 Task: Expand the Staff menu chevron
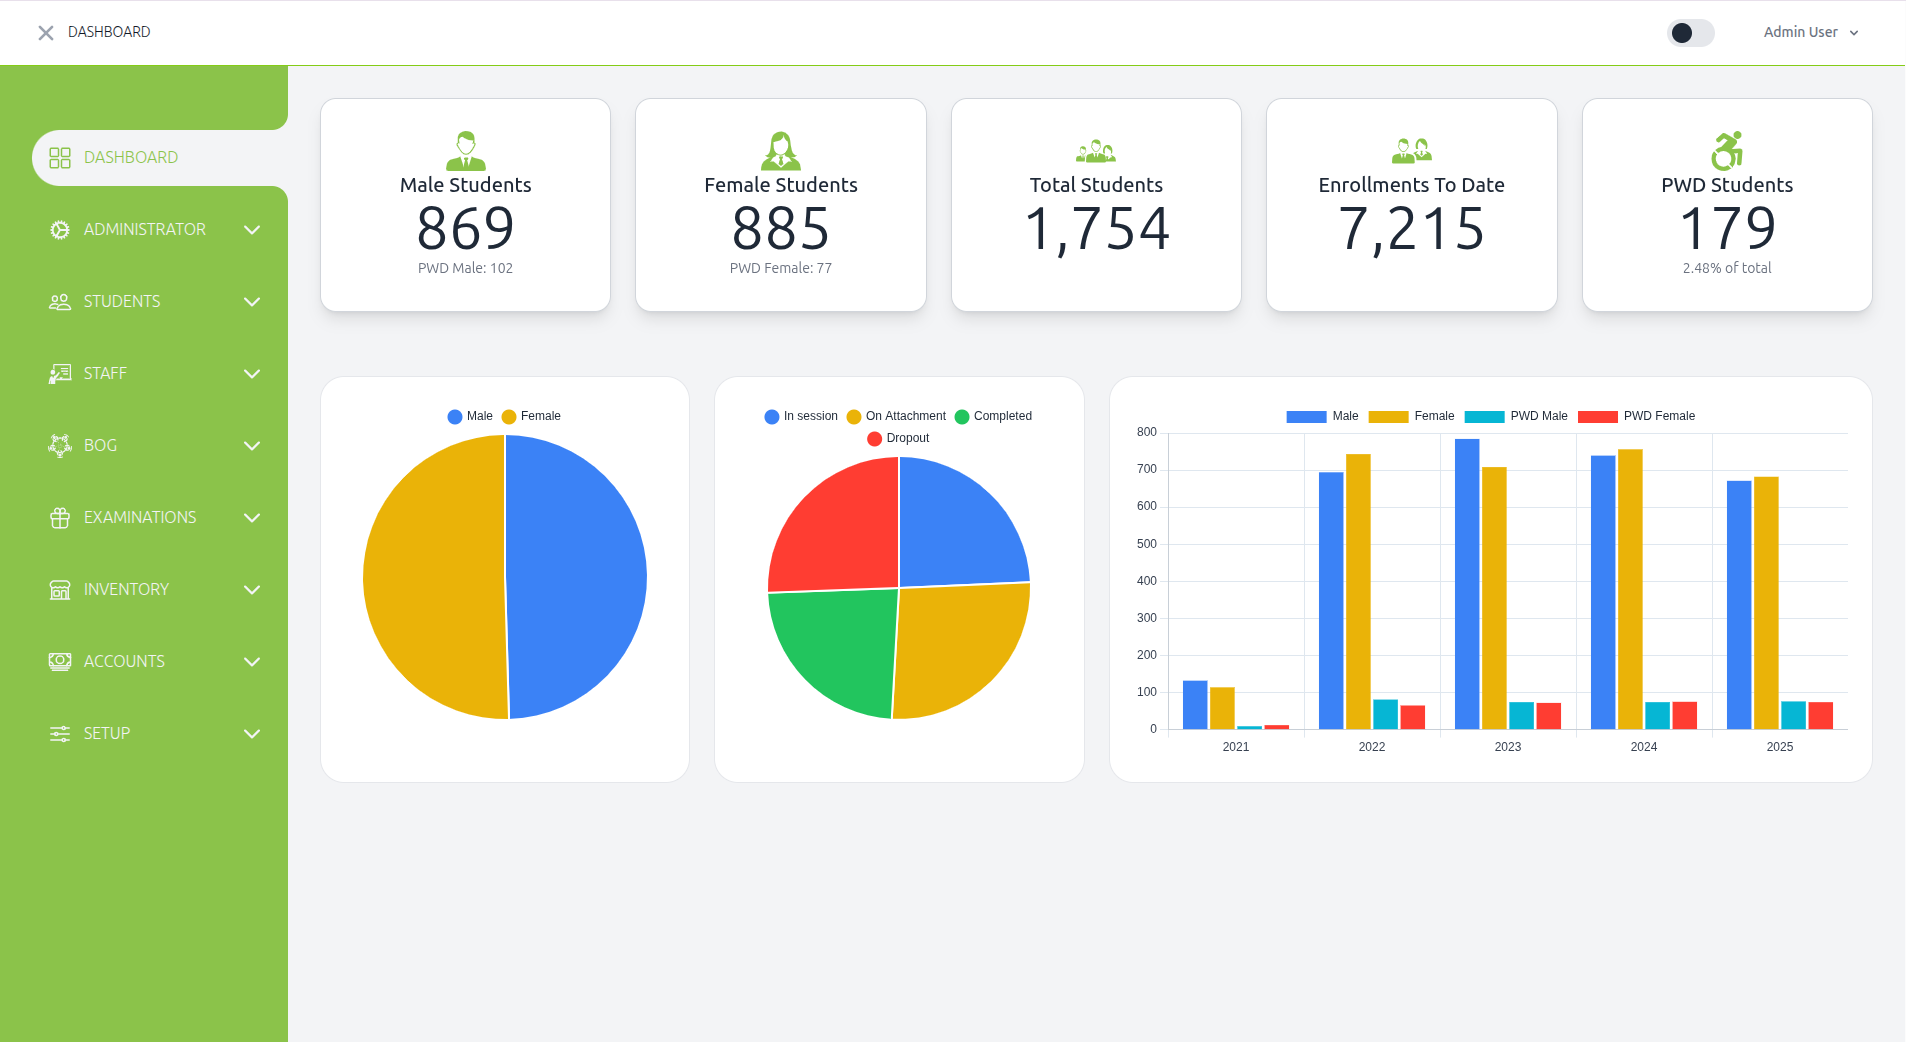click(x=252, y=374)
